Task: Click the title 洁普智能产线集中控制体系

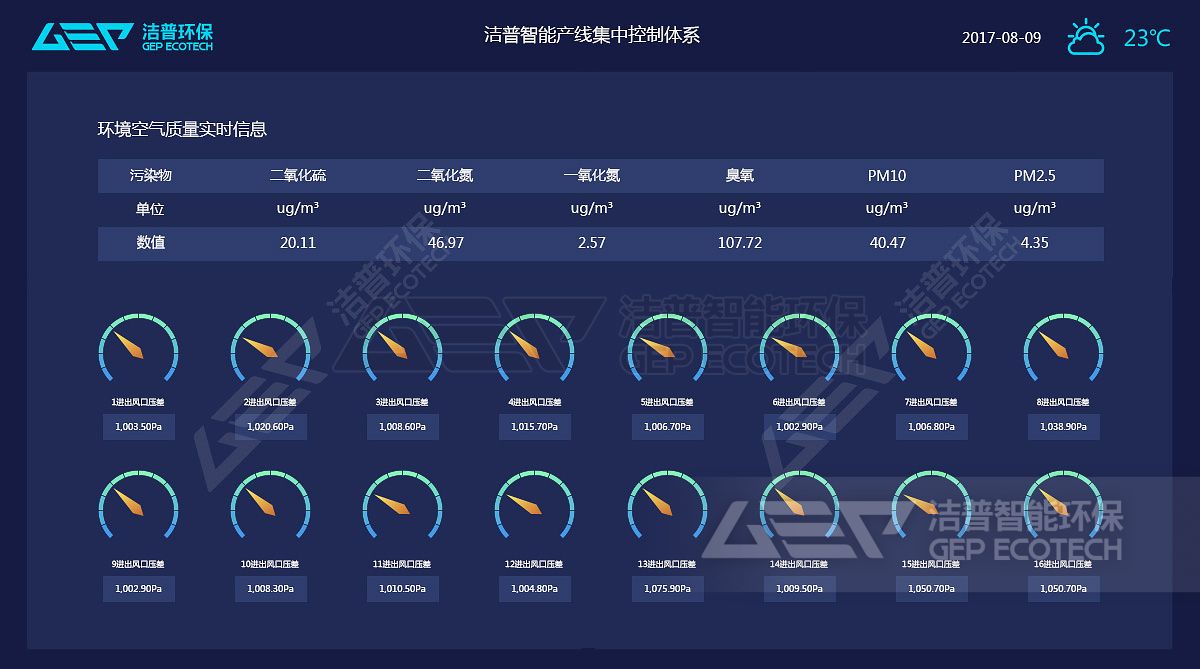Action: point(591,35)
